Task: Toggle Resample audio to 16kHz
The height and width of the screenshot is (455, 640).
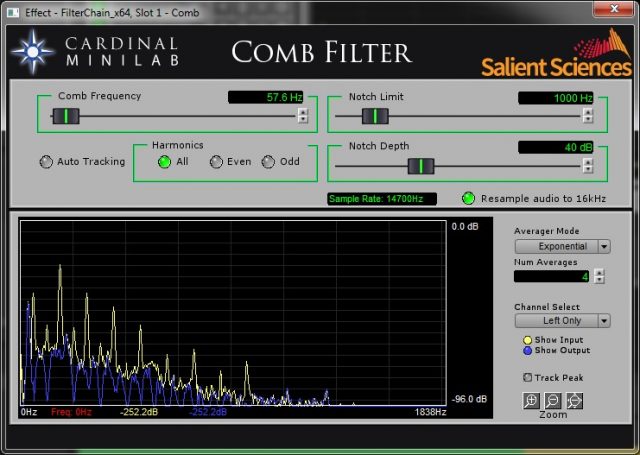Action: [468, 198]
